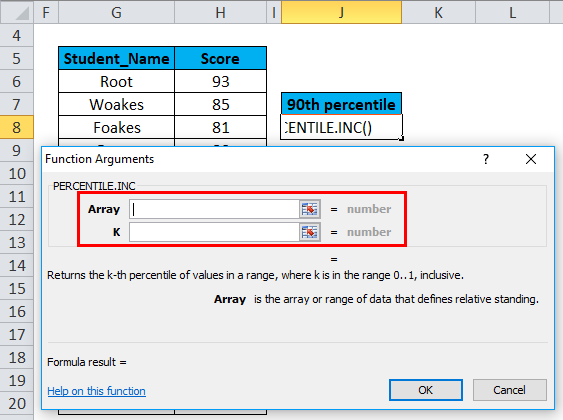Click the PERCENTILE.INC group label

click(x=94, y=186)
